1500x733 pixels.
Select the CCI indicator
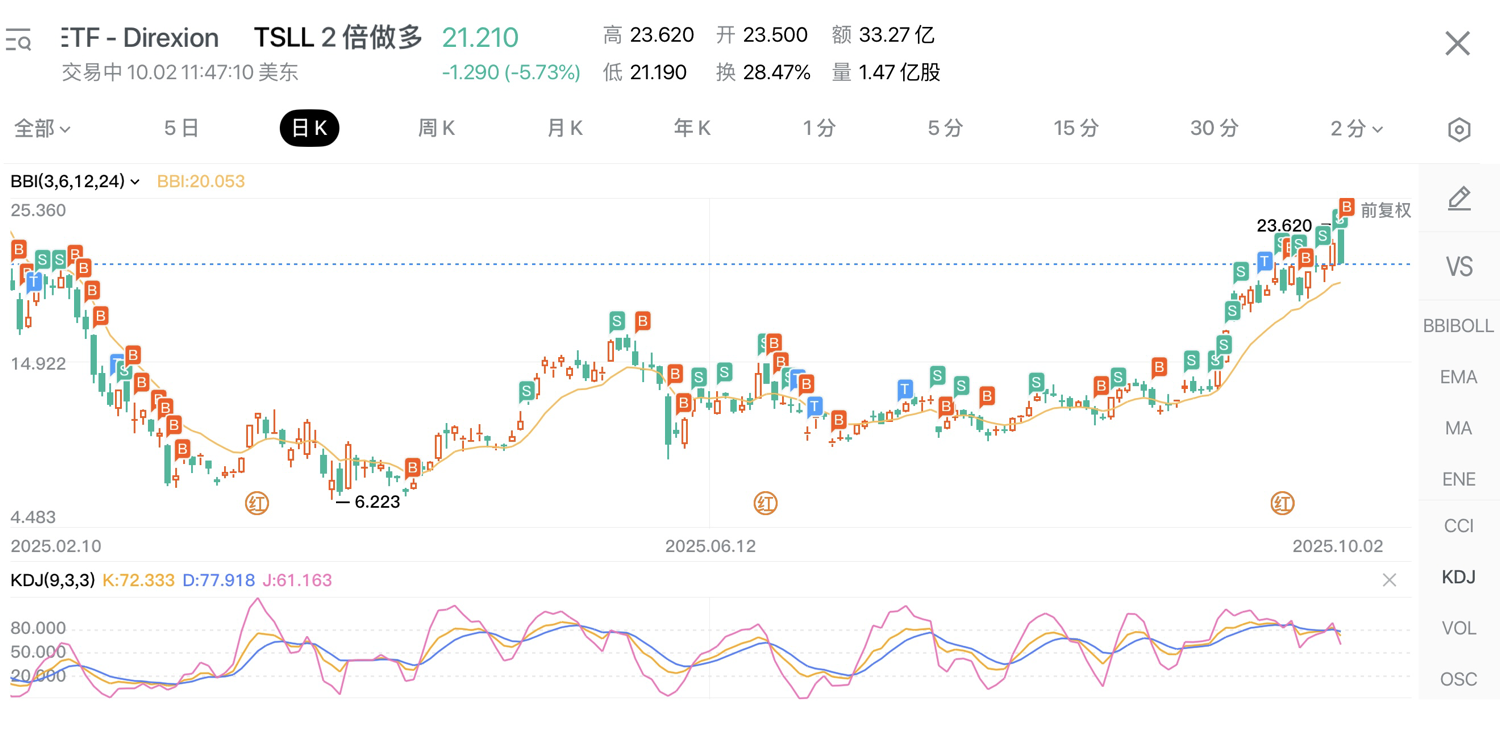[1458, 526]
